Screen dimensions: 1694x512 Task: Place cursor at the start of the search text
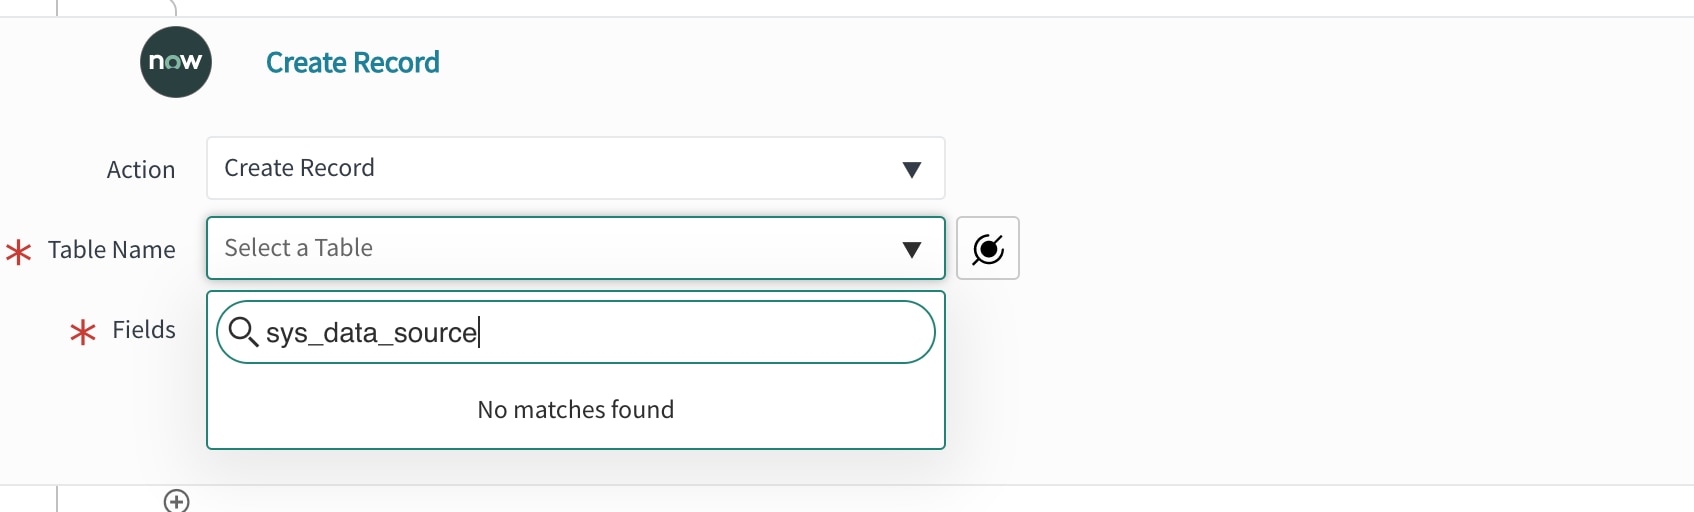(267, 332)
